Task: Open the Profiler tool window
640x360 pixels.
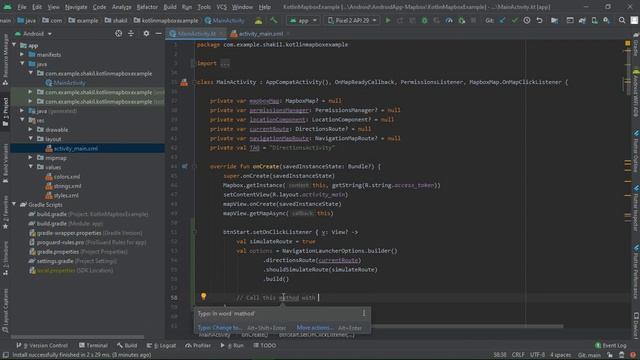Action: pyautogui.click(x=198, y=345)
